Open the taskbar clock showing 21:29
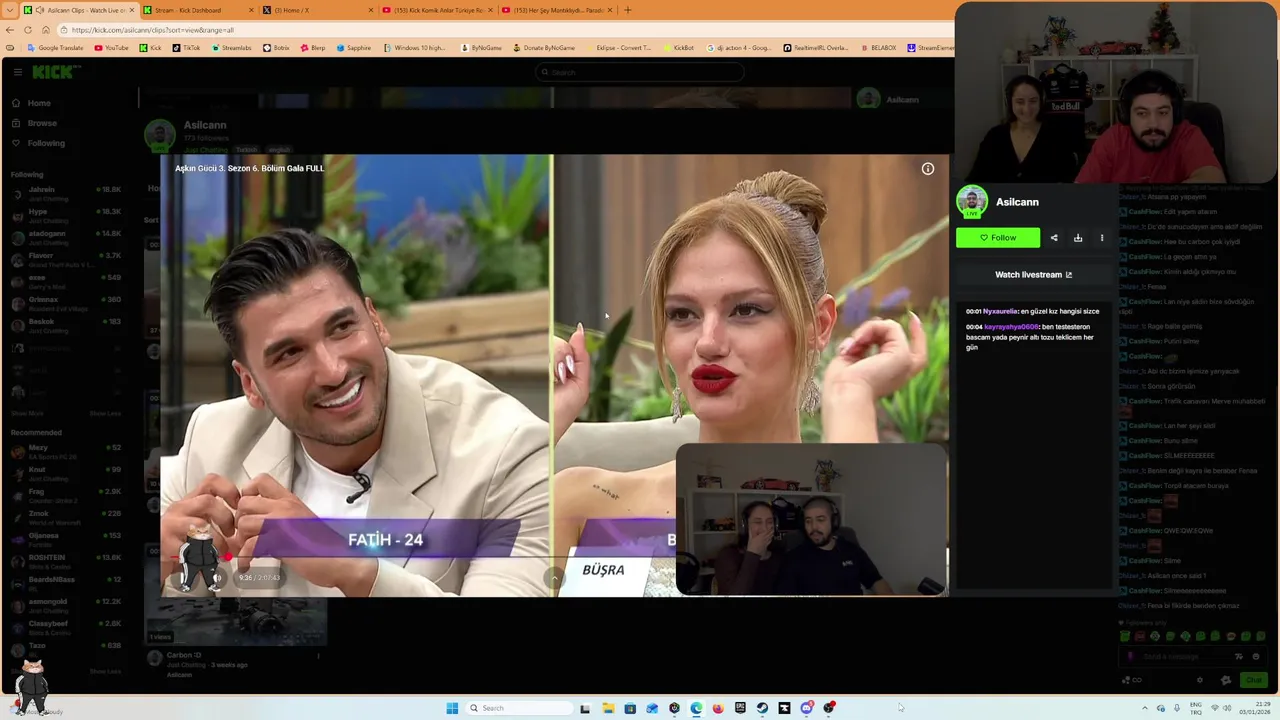This screenshot has width=1280, height=720. (x=1256, y=708)
